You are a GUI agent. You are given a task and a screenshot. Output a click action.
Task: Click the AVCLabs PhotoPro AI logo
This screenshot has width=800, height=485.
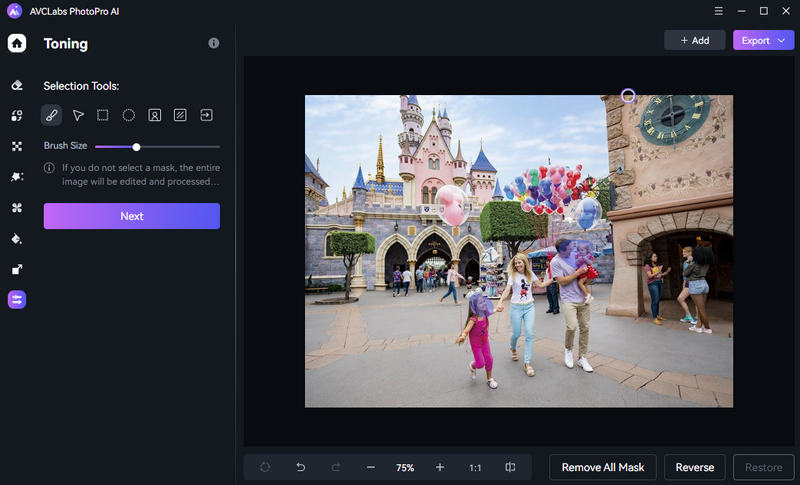tap(14, 11)
